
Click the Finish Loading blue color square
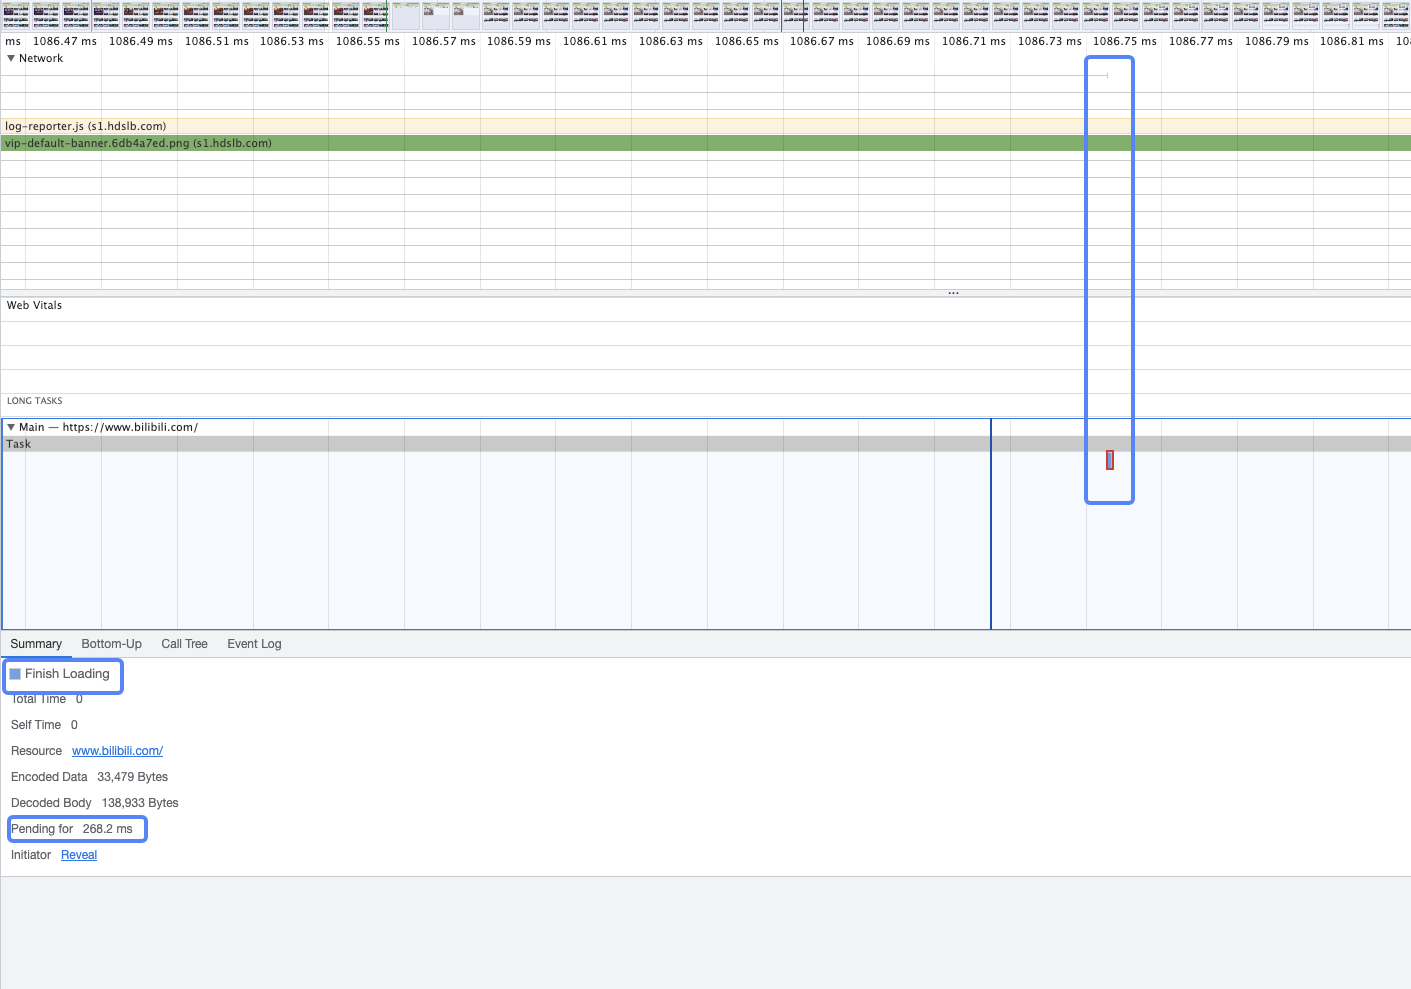point(15,674)
